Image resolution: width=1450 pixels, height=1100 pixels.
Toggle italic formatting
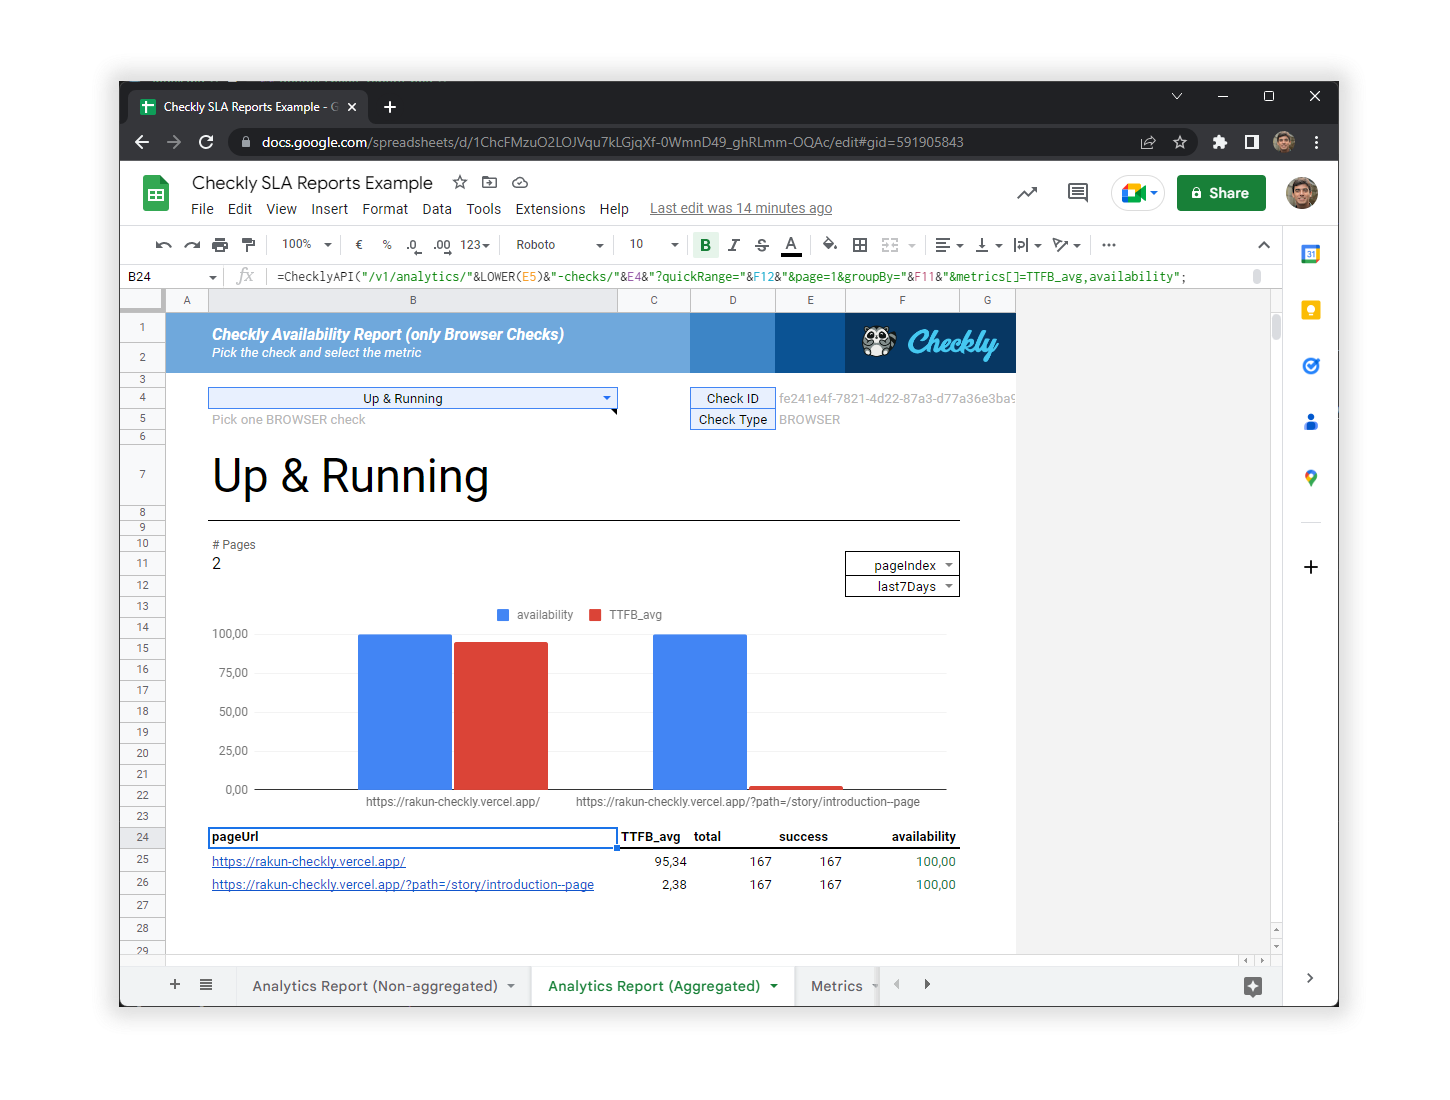tap(734, 244)
